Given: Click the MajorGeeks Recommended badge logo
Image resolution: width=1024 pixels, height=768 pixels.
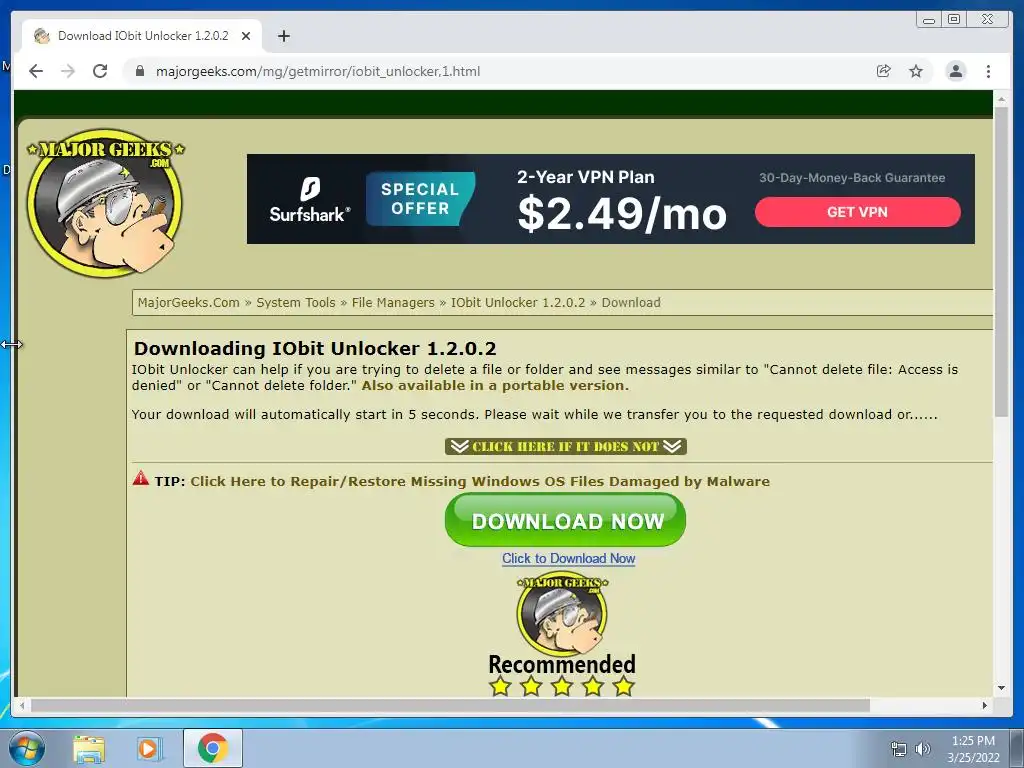Looking at the screenshot, I should pos(562,614).
